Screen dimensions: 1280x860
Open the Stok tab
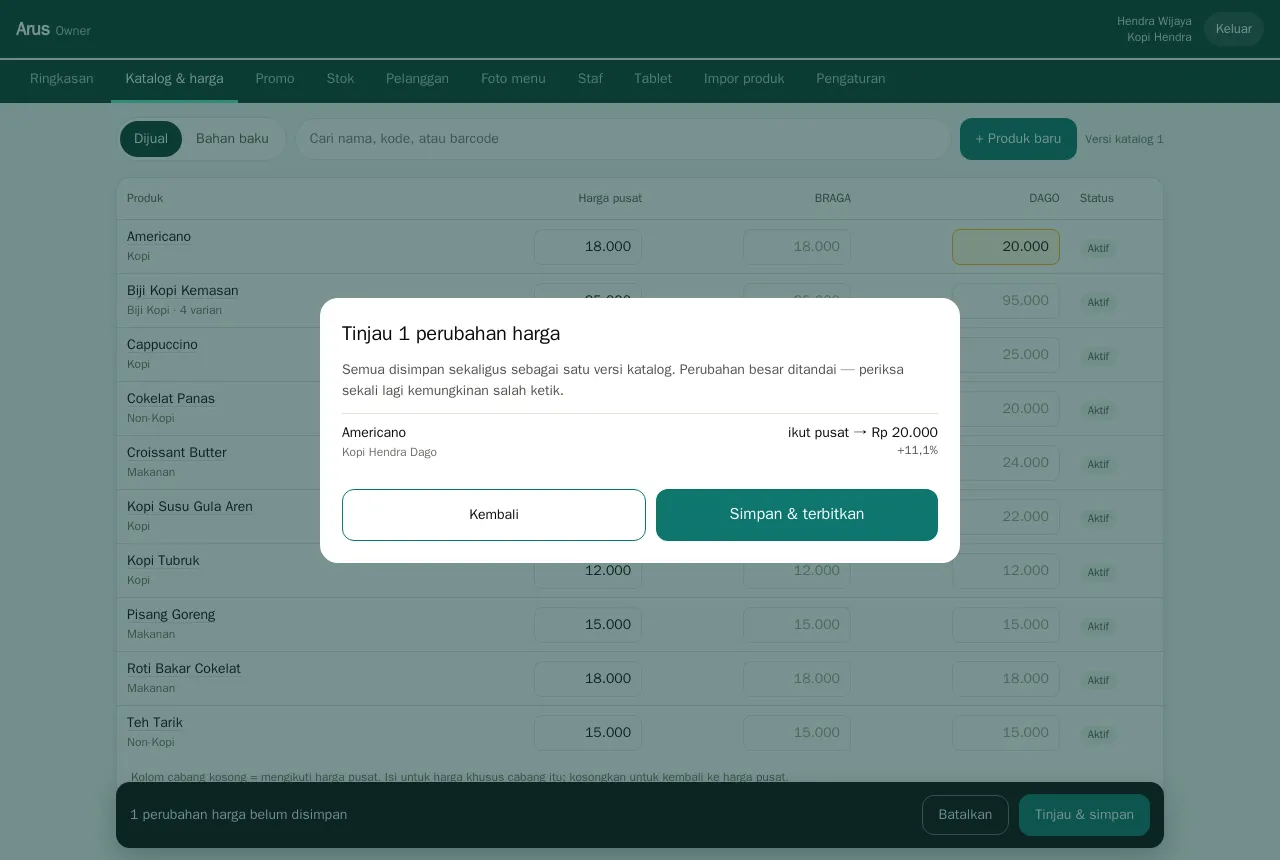tap(340, 79)
